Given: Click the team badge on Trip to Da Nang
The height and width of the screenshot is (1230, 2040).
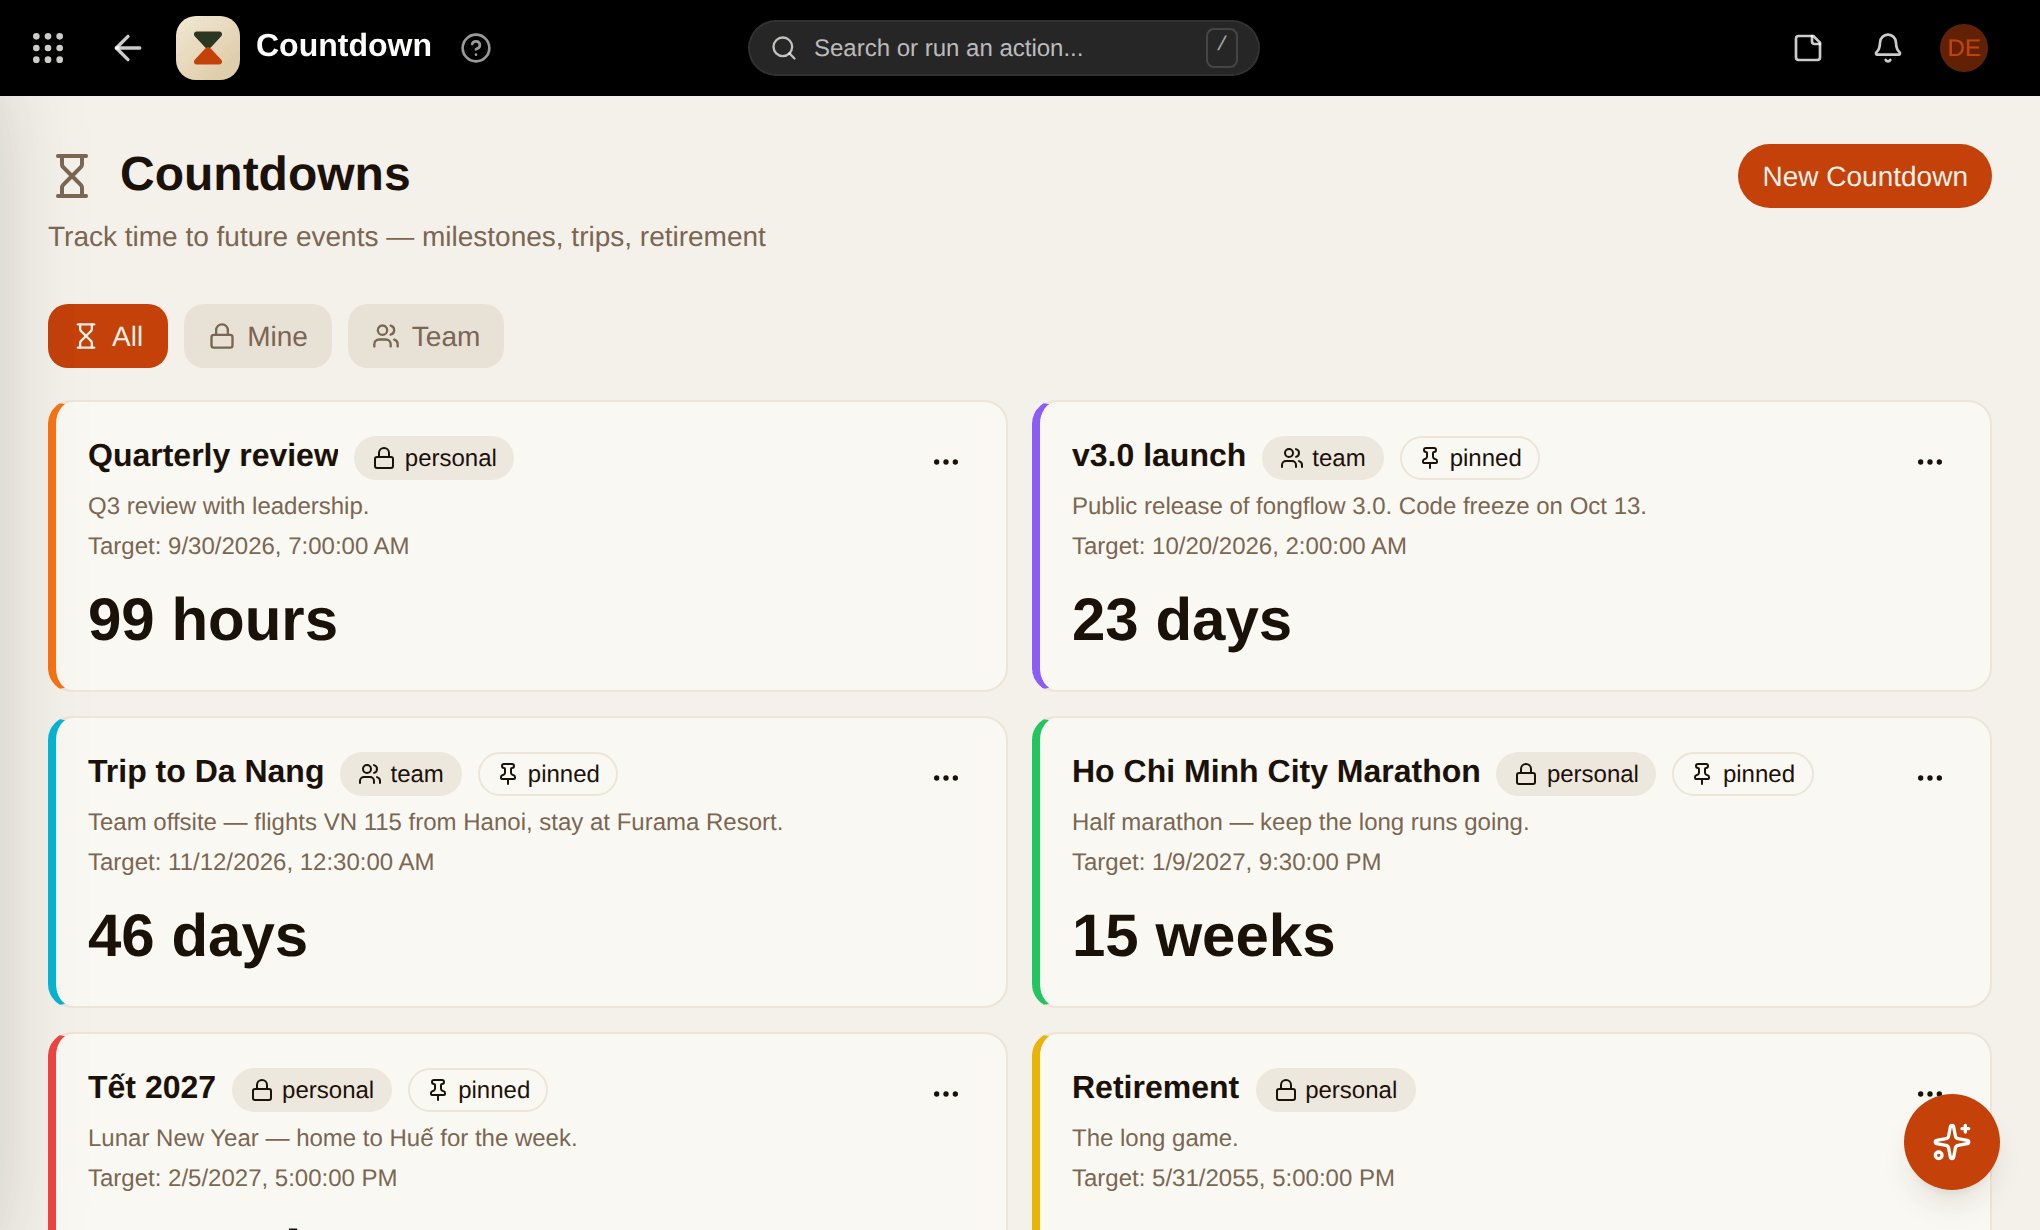Looking at the screenshot, I should (x=400, y=774).
